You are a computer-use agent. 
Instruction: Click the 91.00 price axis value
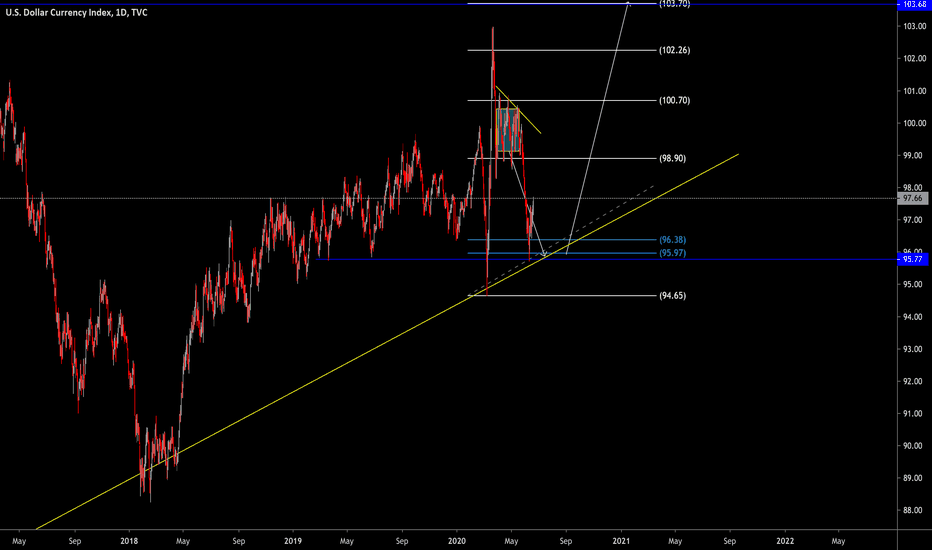click(x=914, y=413)
